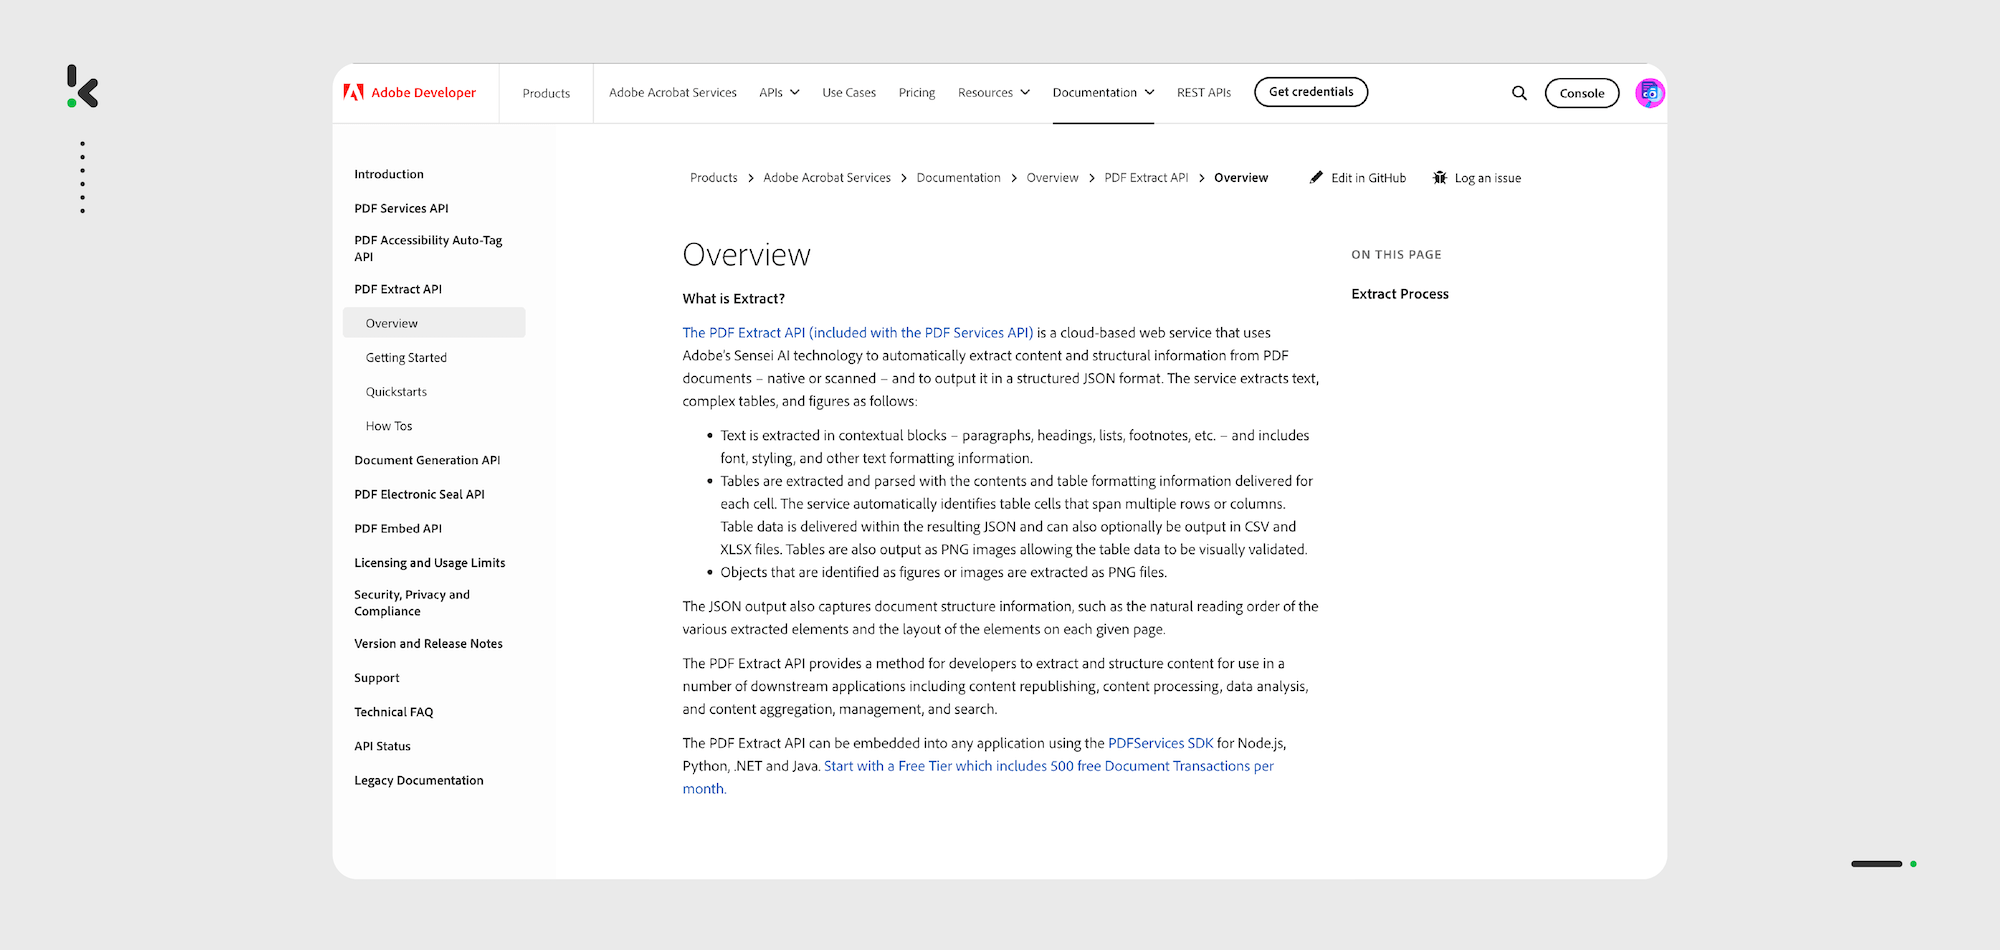Click the Edit in GitHub pencil icon

pyautogui.click(x=1316, y=178)
